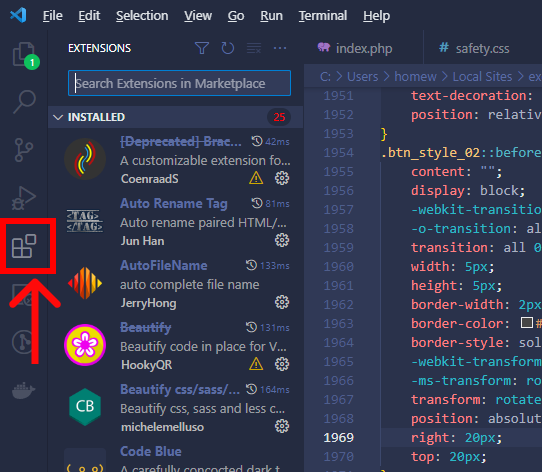Open manage gear for Beautify css/sass
542x472 pixels.
pyautogui.click(x=282, y=426)
